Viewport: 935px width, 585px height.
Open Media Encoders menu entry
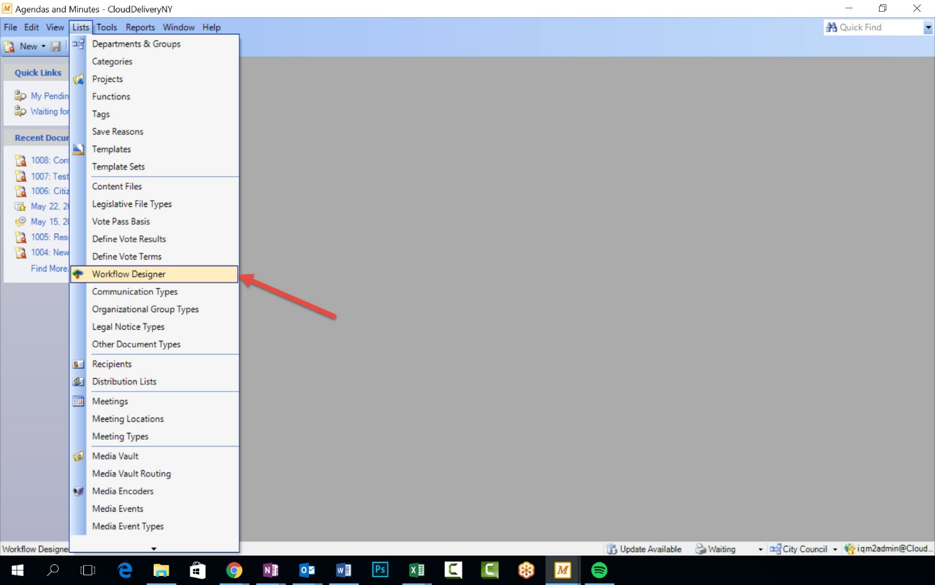point(154,491)
